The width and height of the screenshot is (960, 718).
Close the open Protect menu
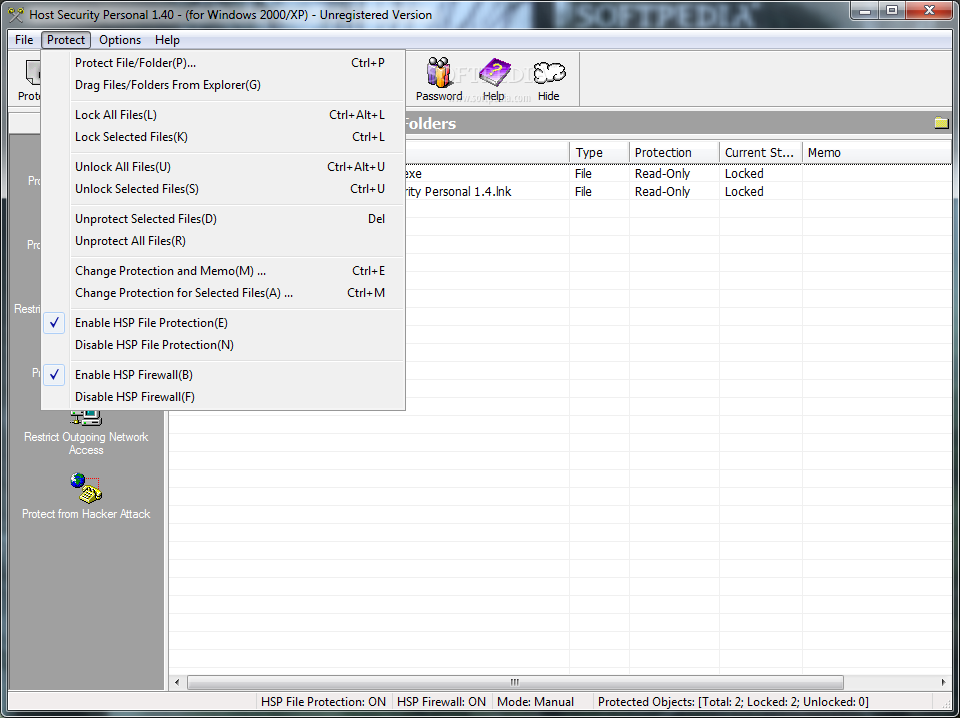(x=66, y=40)
